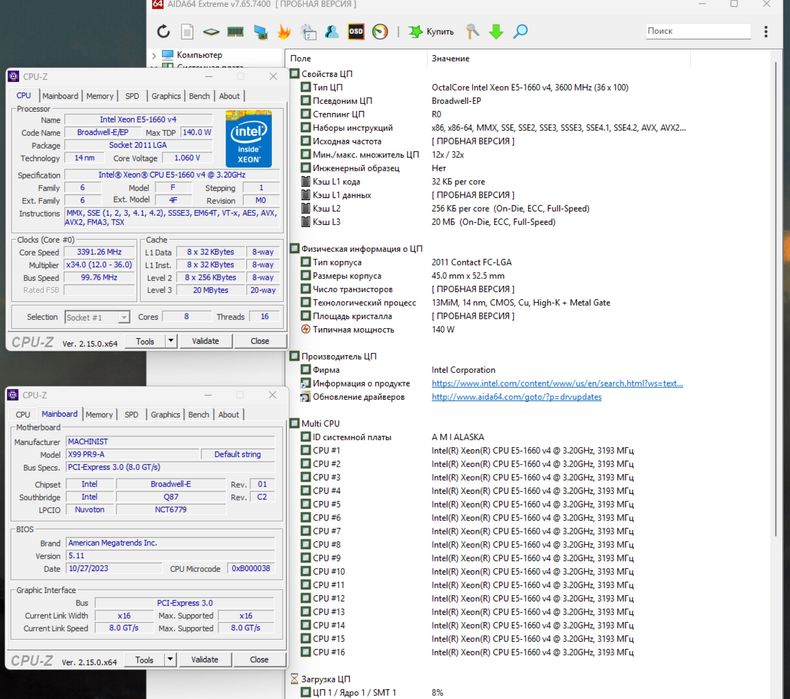Click the icon beside Типичная мощность
The height and width of the screenshot is (699, 790).
coord(305,329)
